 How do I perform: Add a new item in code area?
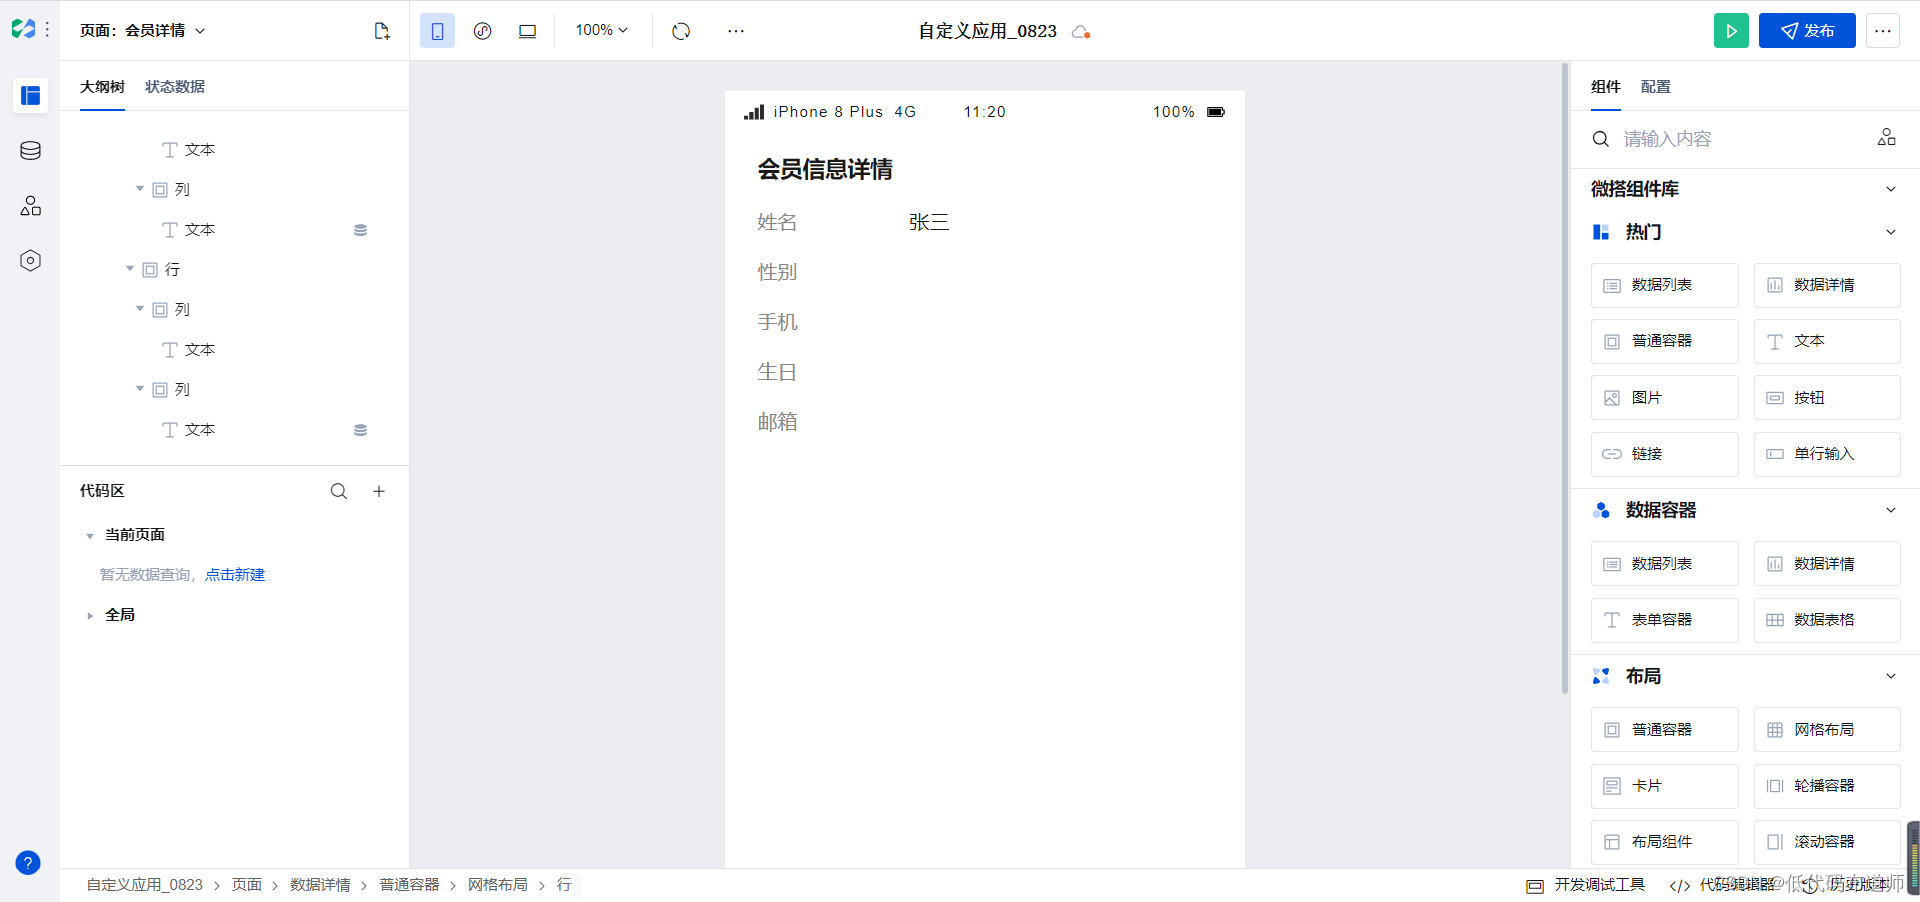pyautogui.click(x=379, y=491)
